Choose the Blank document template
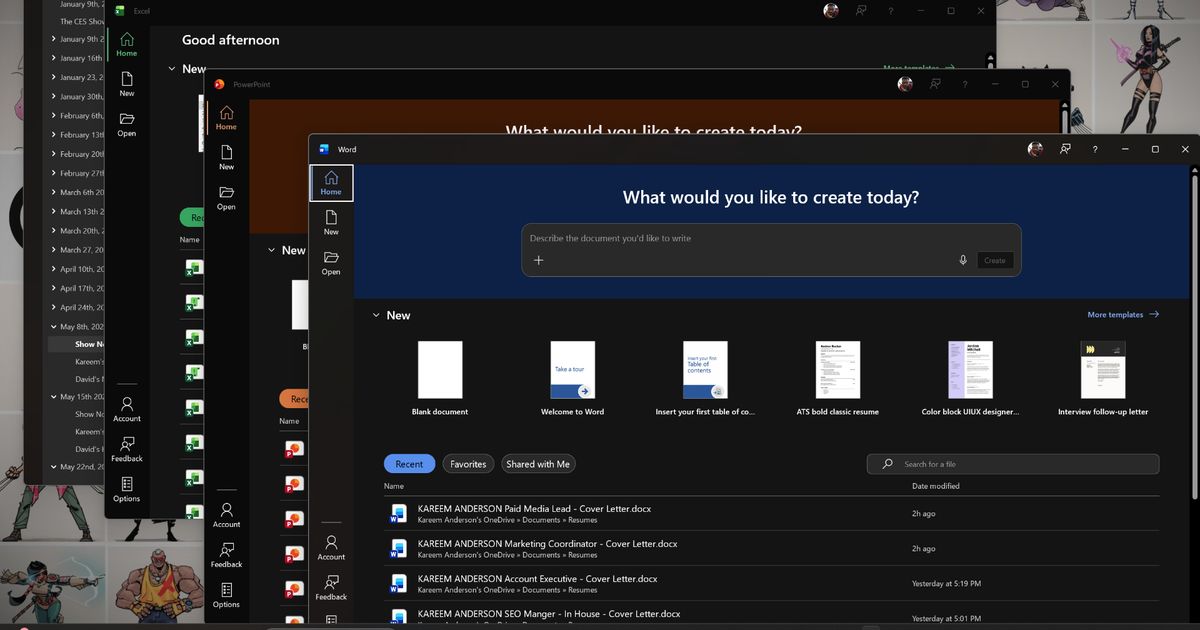1200x630 pixels. coord(440,378)
